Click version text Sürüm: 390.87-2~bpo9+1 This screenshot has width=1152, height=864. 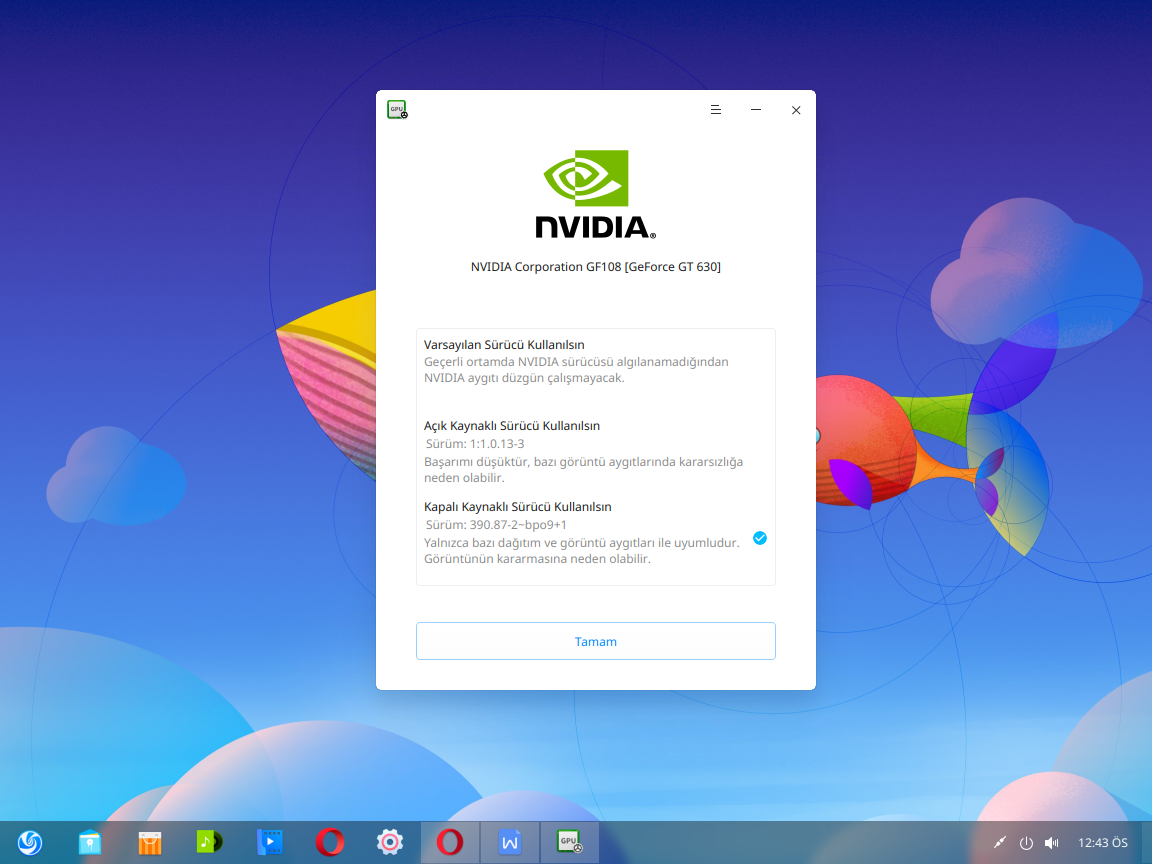click(x=496, y=525)
